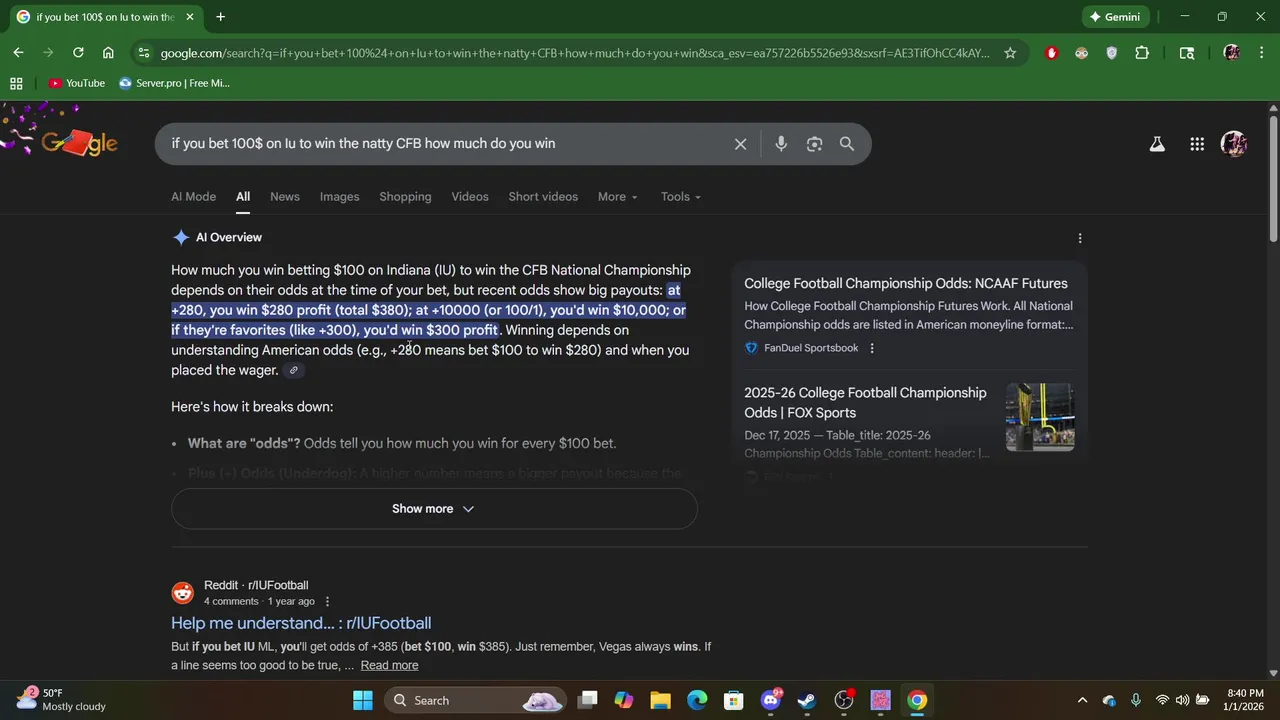View site information icon in address bar

[144, 53]
